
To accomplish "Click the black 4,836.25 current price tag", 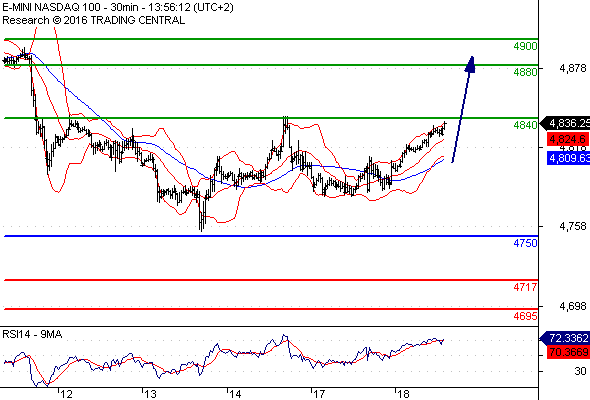I will pyautogui.click(x=565, y=123).
